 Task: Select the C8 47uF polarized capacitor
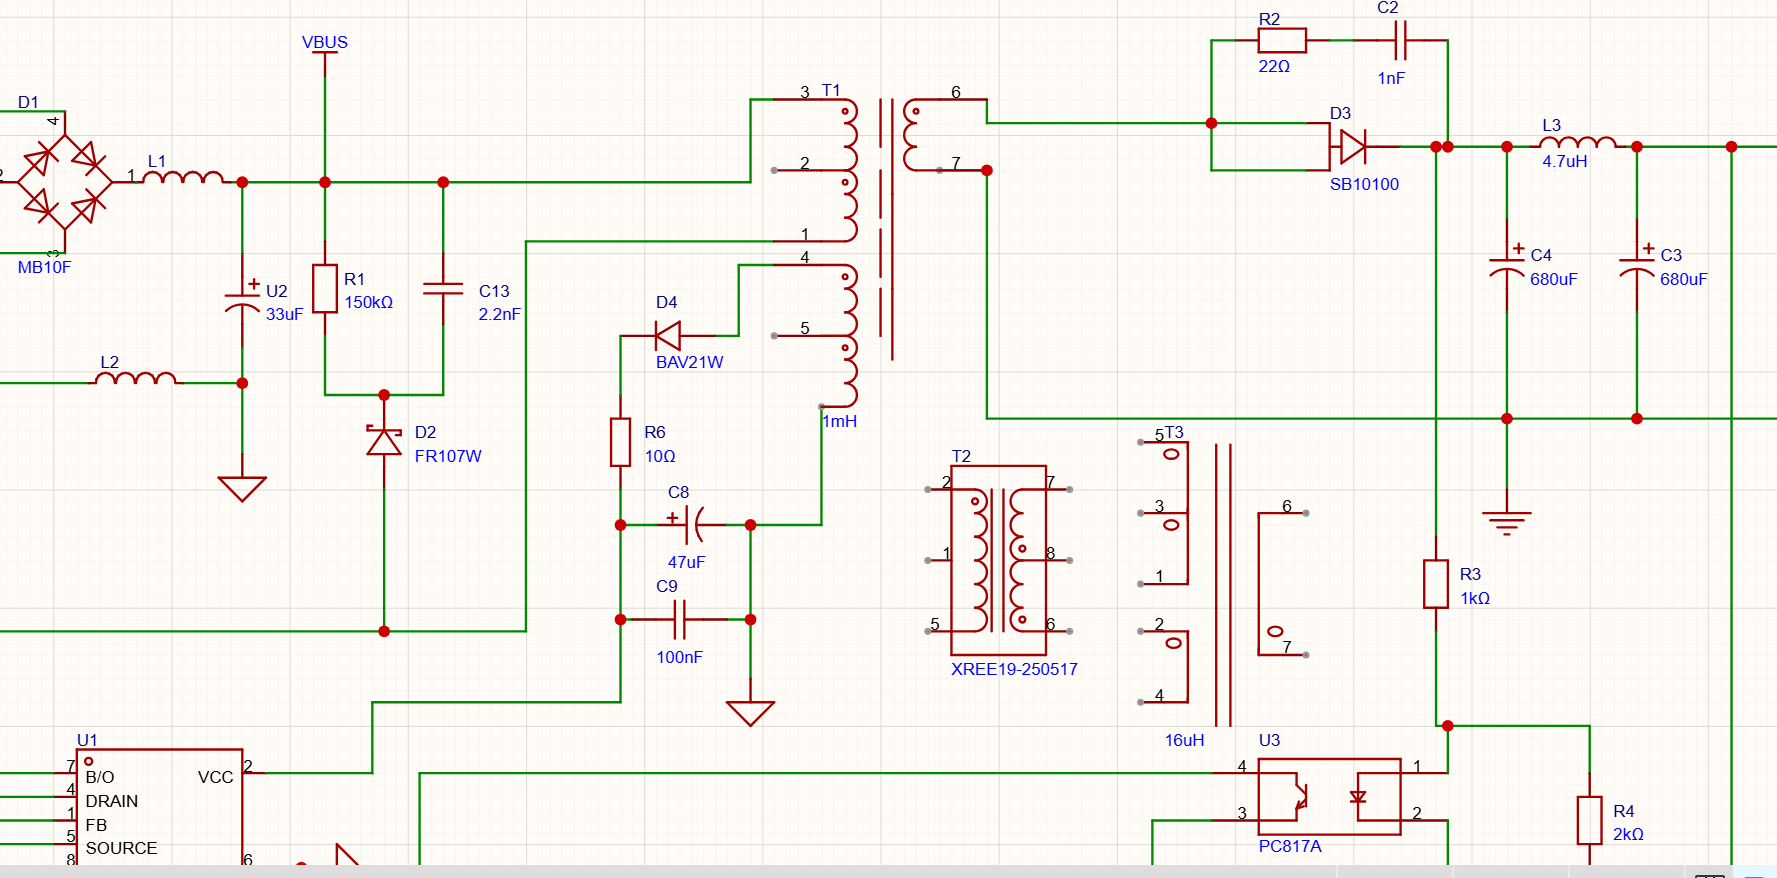coord(687,524)
